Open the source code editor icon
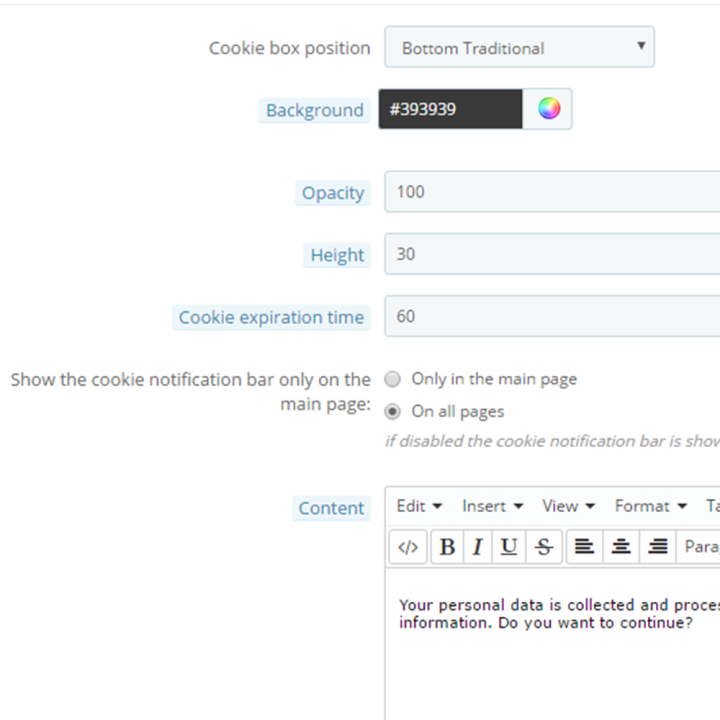This screenshot has width=720, height=720. click(x=408, y=547)
